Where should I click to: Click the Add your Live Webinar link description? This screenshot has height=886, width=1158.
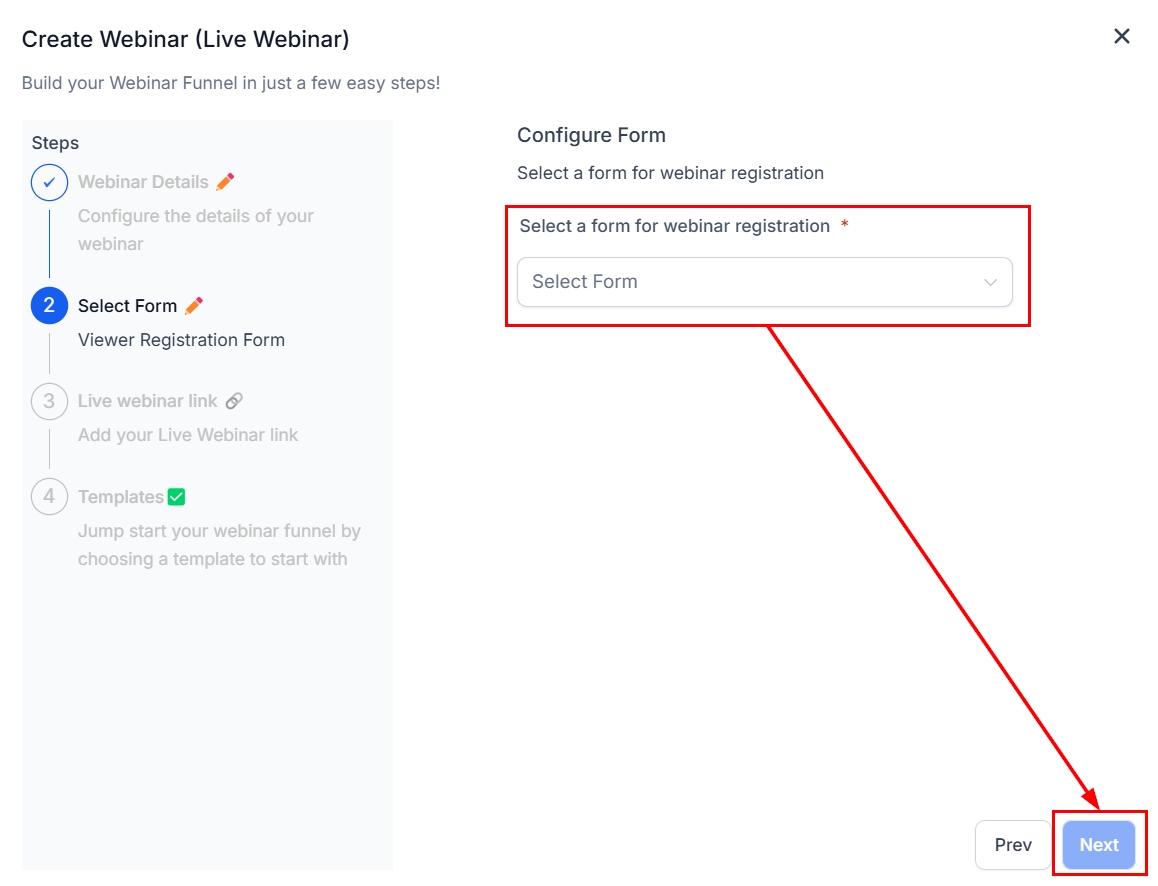(x=188, y=435)
